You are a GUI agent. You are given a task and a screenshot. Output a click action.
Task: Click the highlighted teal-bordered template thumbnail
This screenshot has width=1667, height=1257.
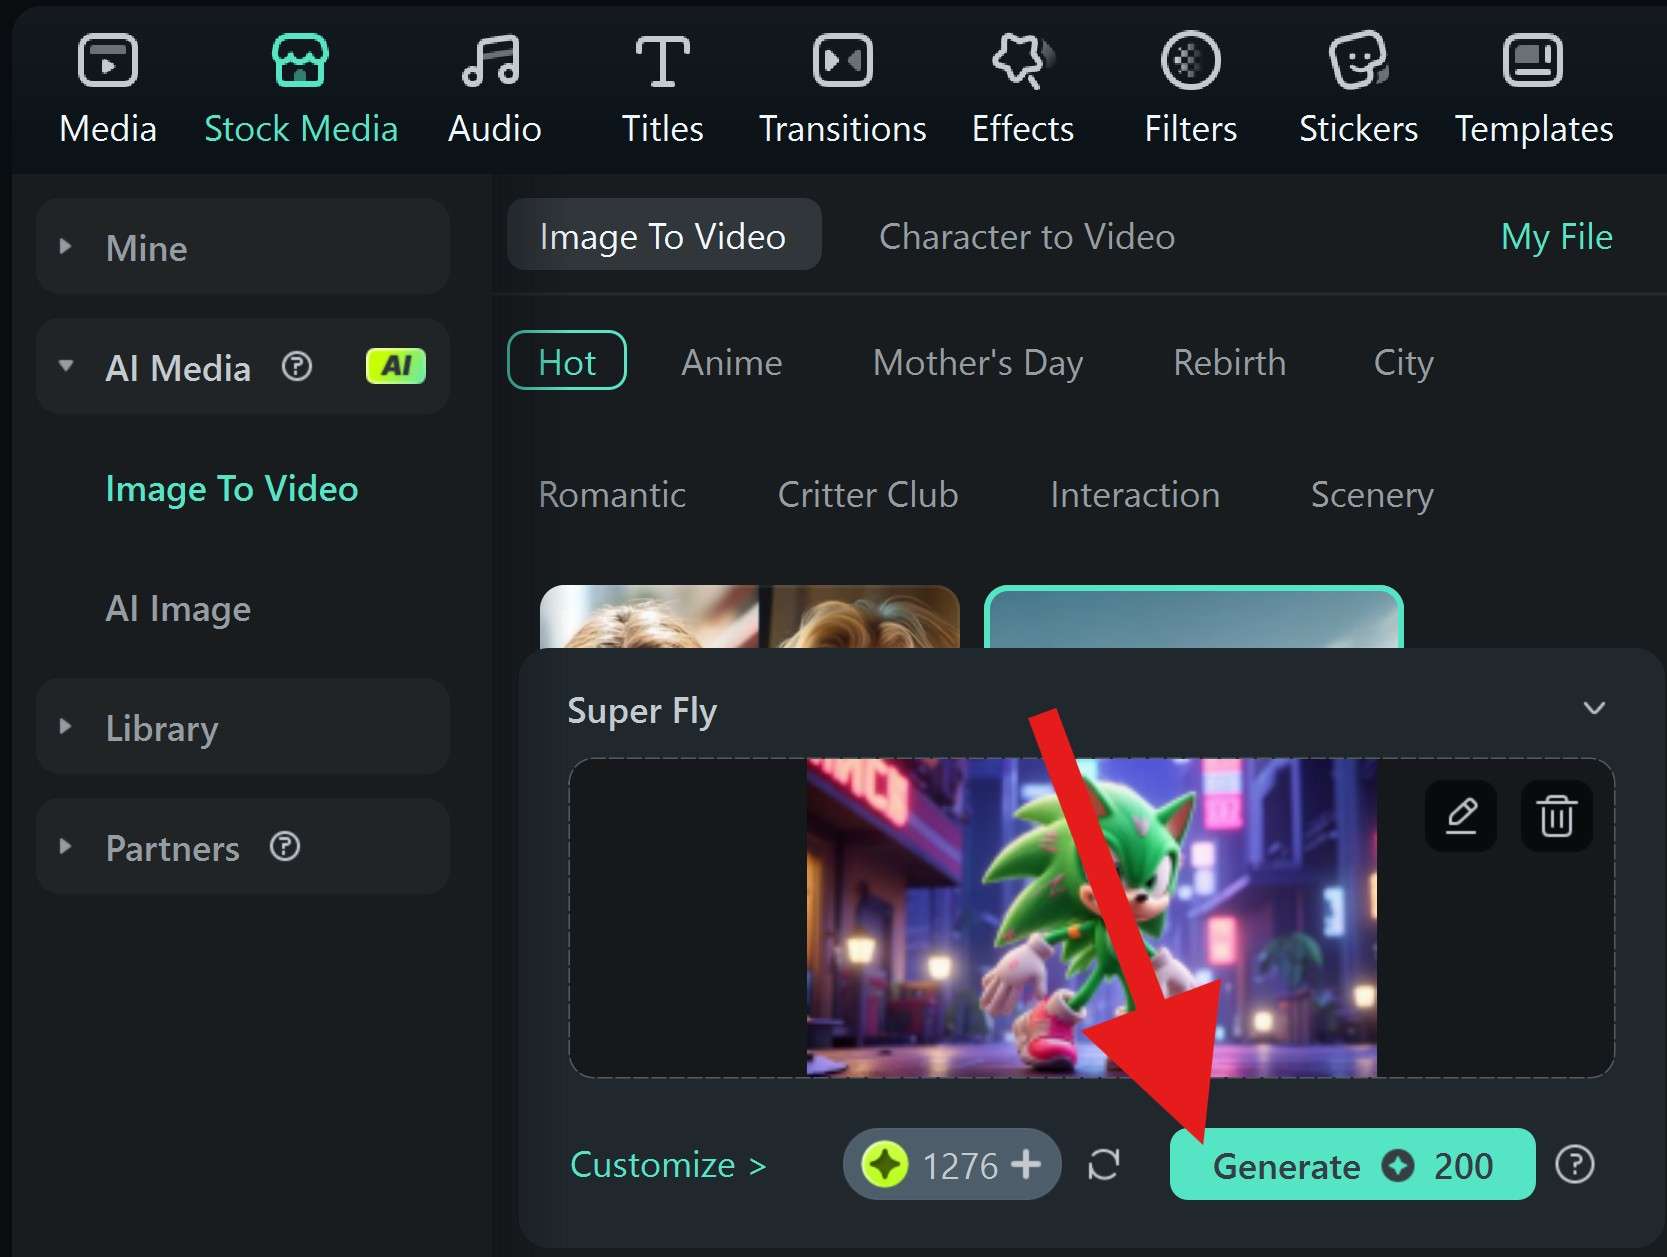click(1193, 617)
